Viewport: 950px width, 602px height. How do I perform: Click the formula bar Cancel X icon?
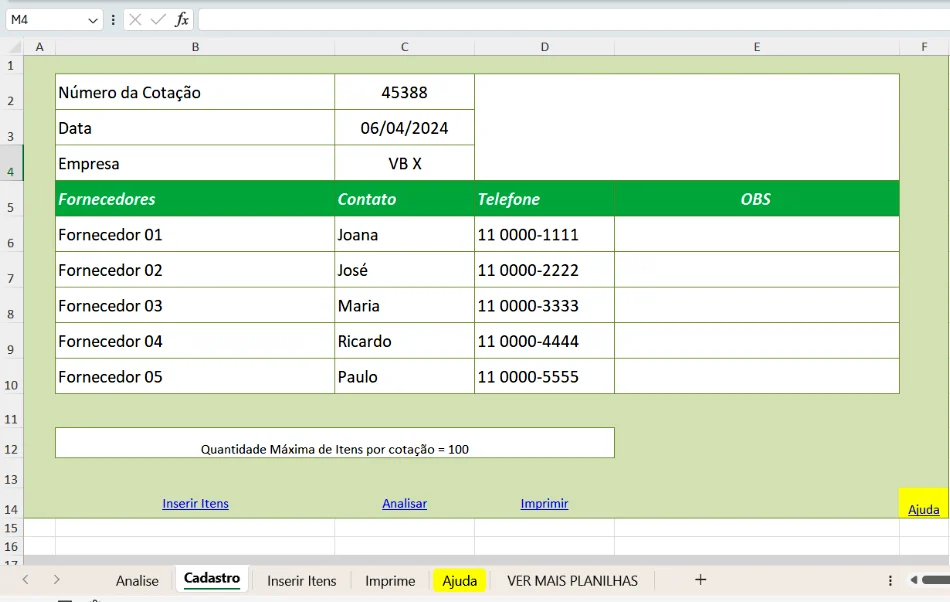coord(135,20)
